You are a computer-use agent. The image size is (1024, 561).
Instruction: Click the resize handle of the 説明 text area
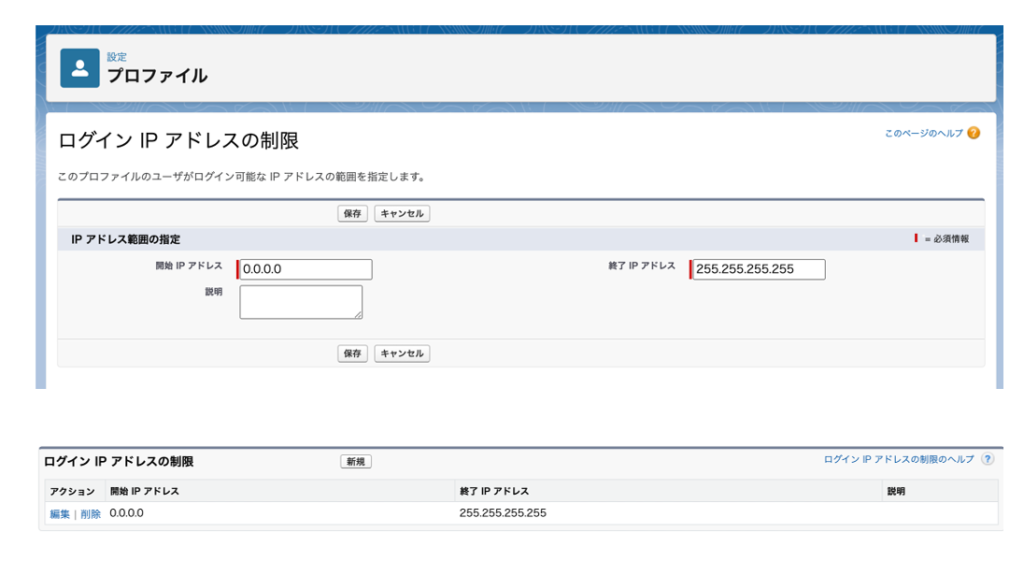click(x=358, y=314)
